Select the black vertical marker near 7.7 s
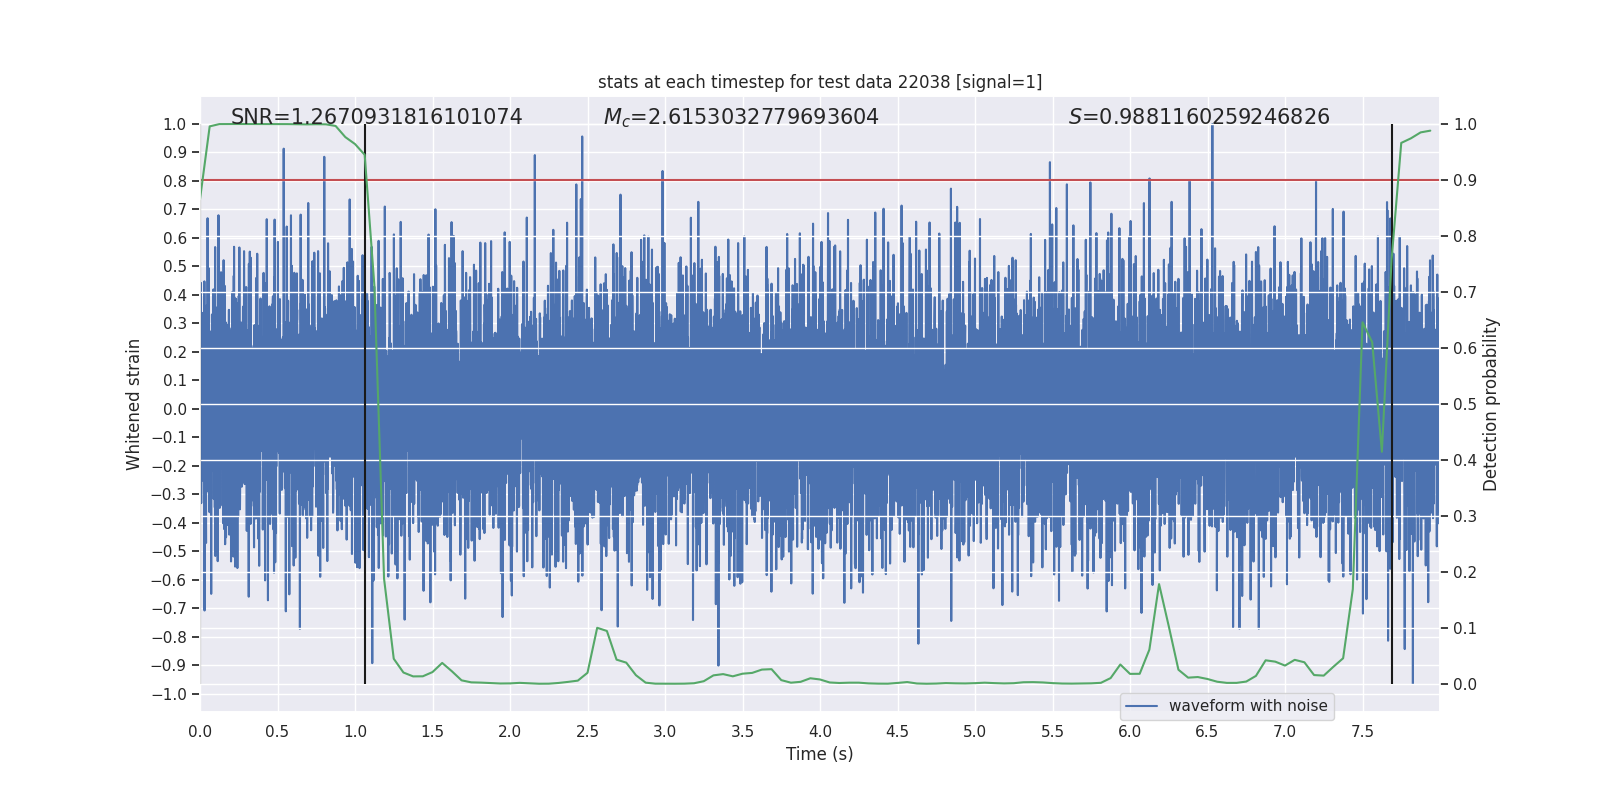The width and height of the screenshot is (1600, 800). pos(1392,404)
